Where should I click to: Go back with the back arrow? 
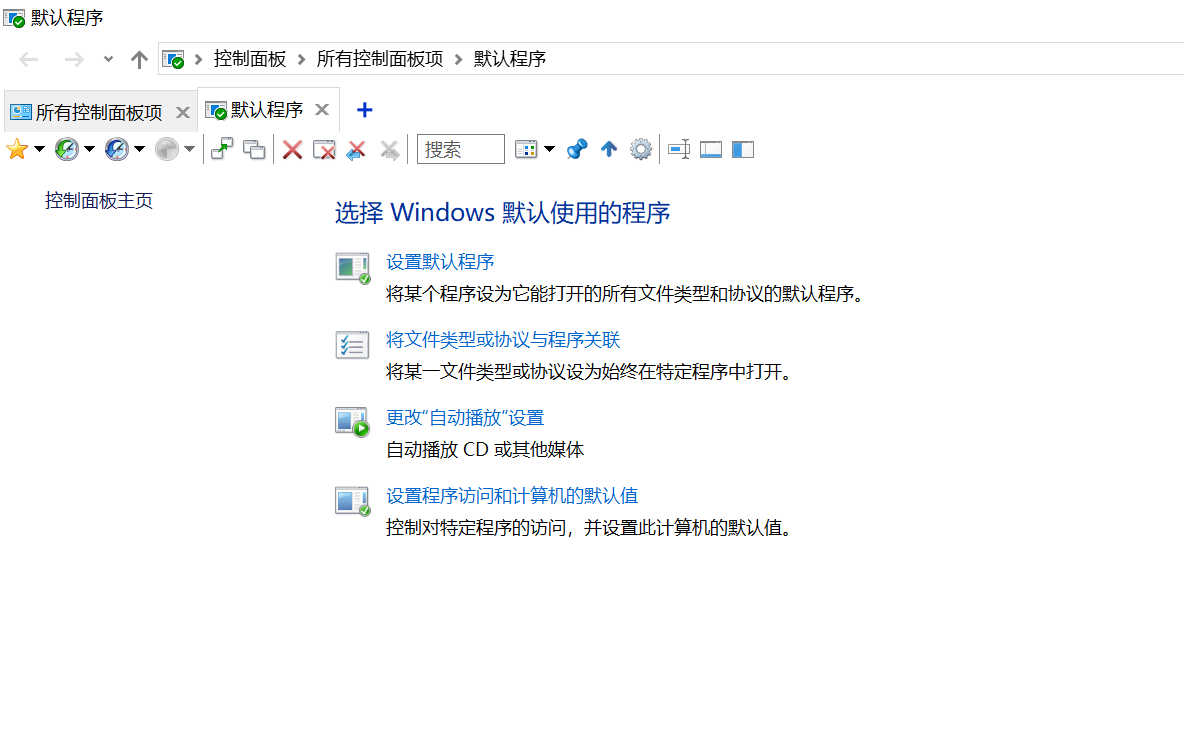tap(29, 59)
